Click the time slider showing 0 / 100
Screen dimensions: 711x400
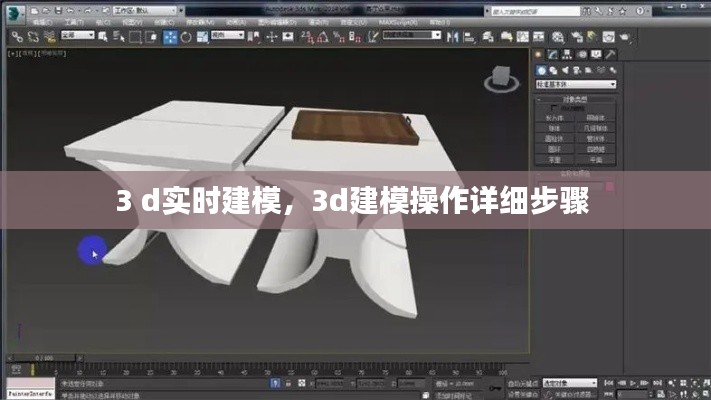pyautogui.click(x=44, y=357)
